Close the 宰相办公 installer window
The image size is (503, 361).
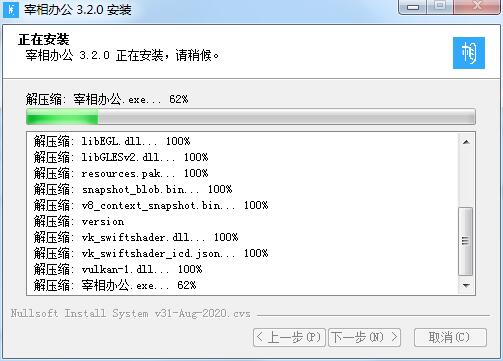[477, 7]
